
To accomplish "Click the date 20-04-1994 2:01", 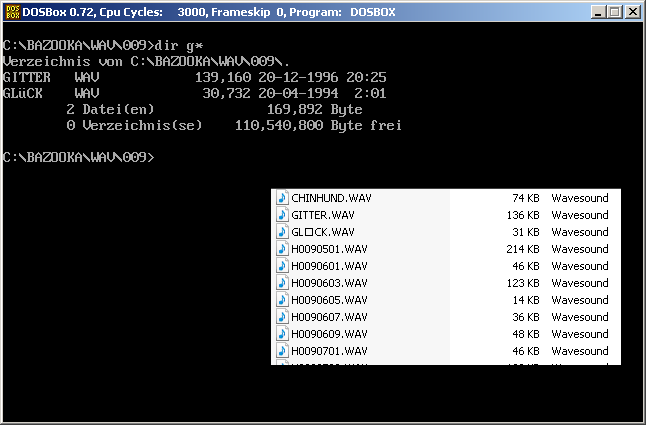I will pos(322,93).
